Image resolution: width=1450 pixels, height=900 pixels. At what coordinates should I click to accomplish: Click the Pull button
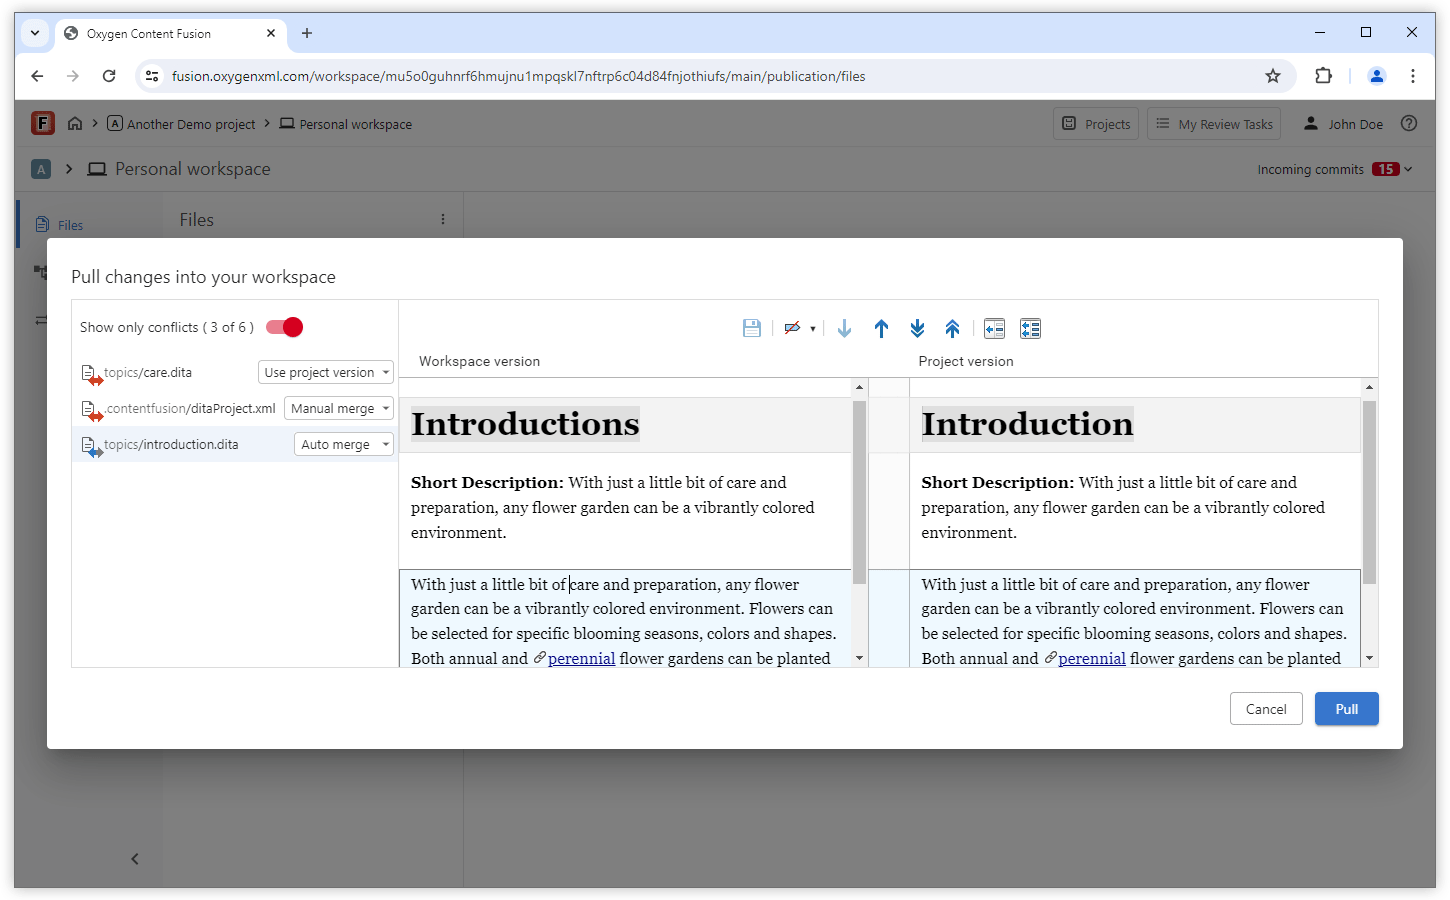click(x=1346, y=709)
